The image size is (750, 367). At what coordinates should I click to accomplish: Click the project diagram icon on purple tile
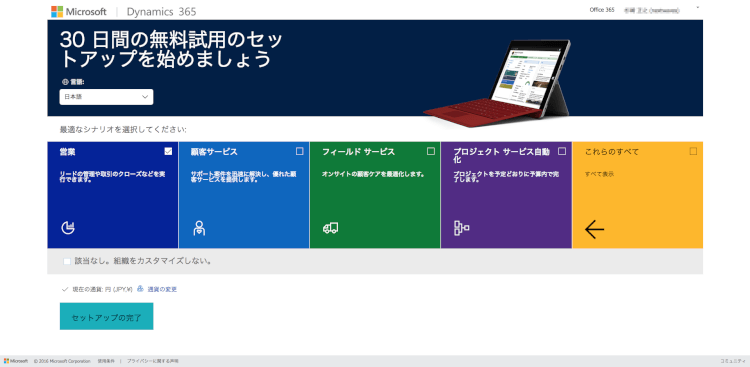pos(461,228)
